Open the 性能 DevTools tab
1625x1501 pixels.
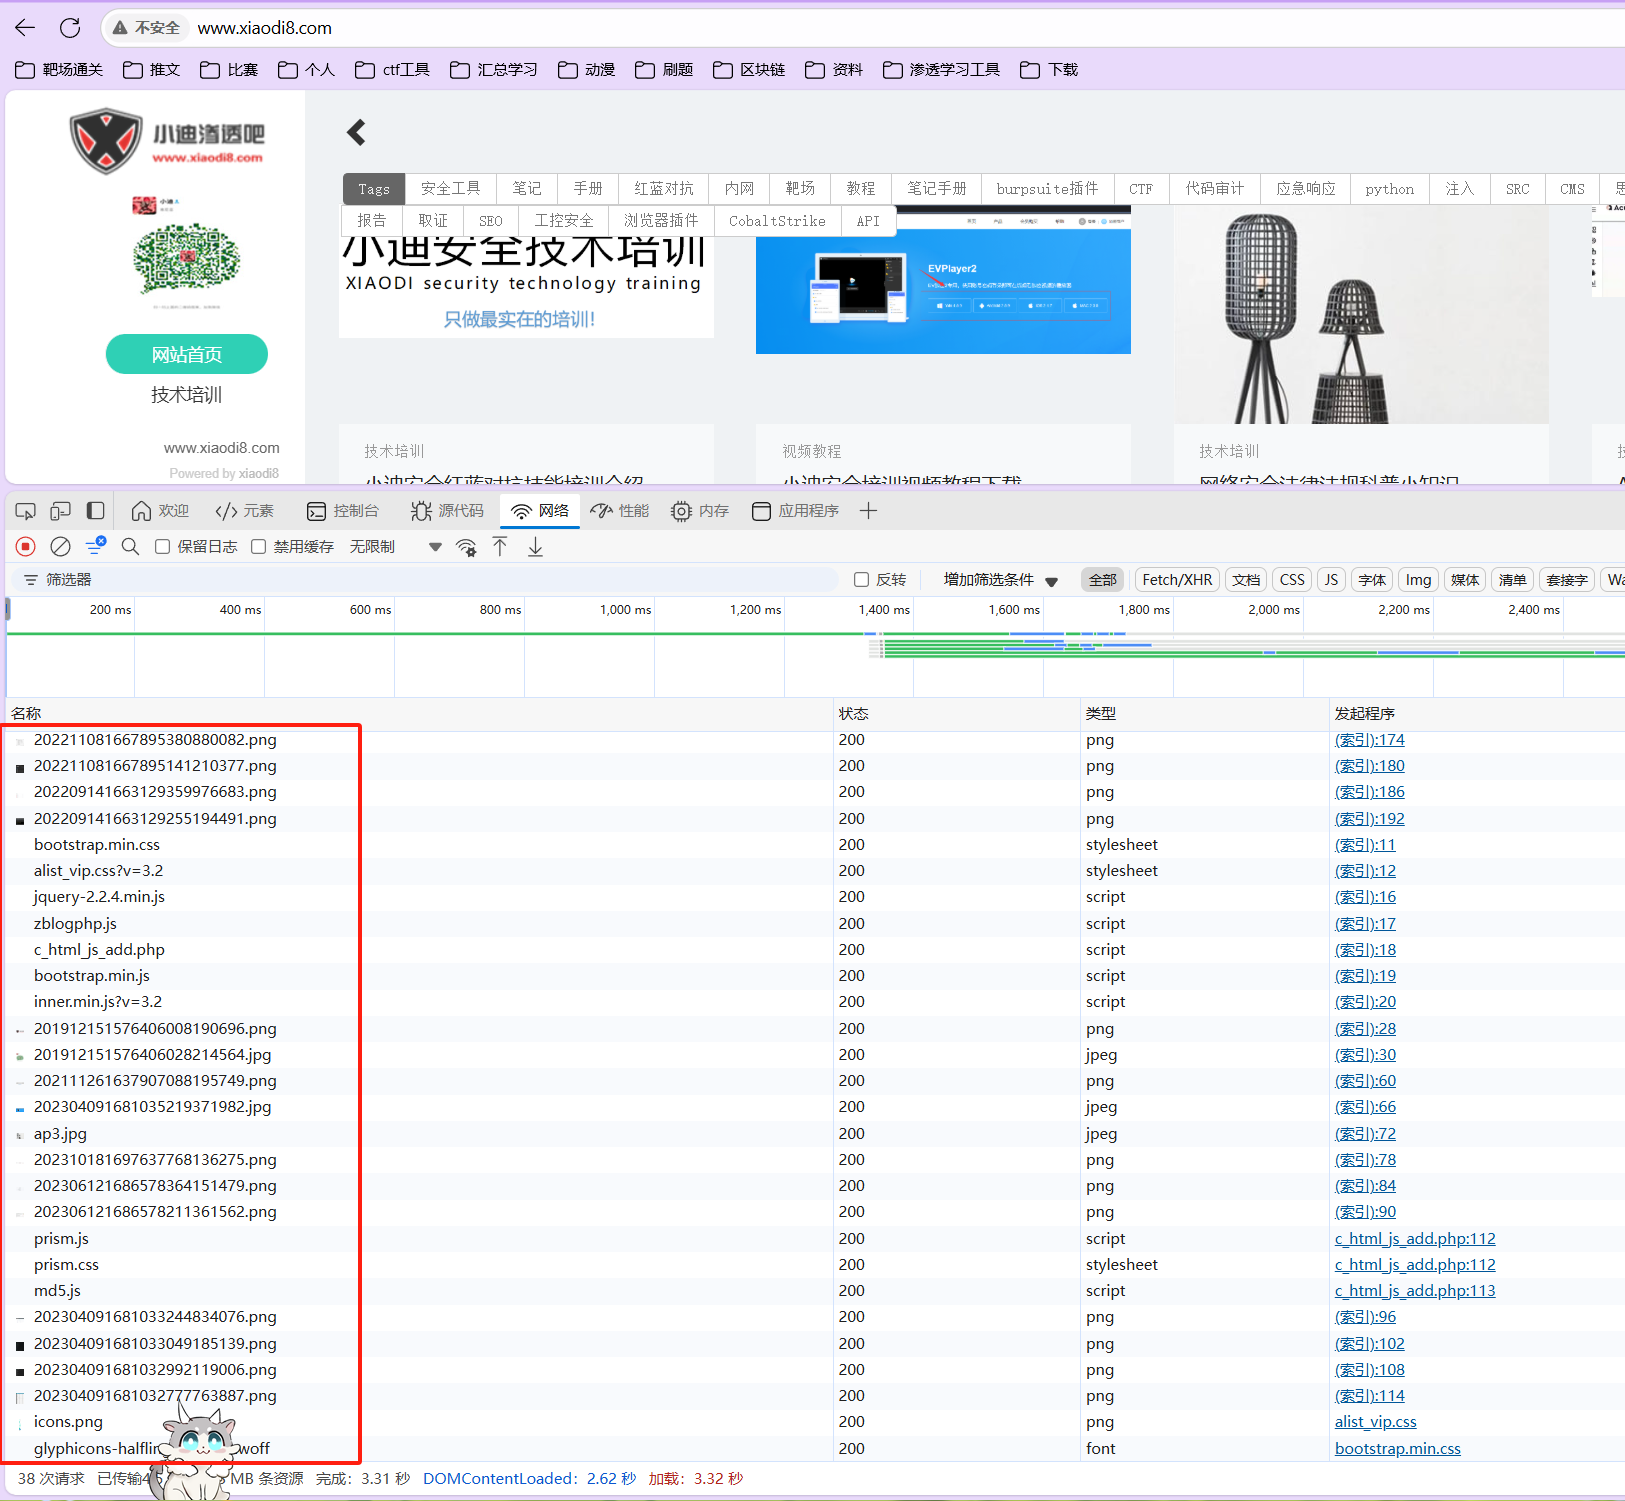coord(620,511)
